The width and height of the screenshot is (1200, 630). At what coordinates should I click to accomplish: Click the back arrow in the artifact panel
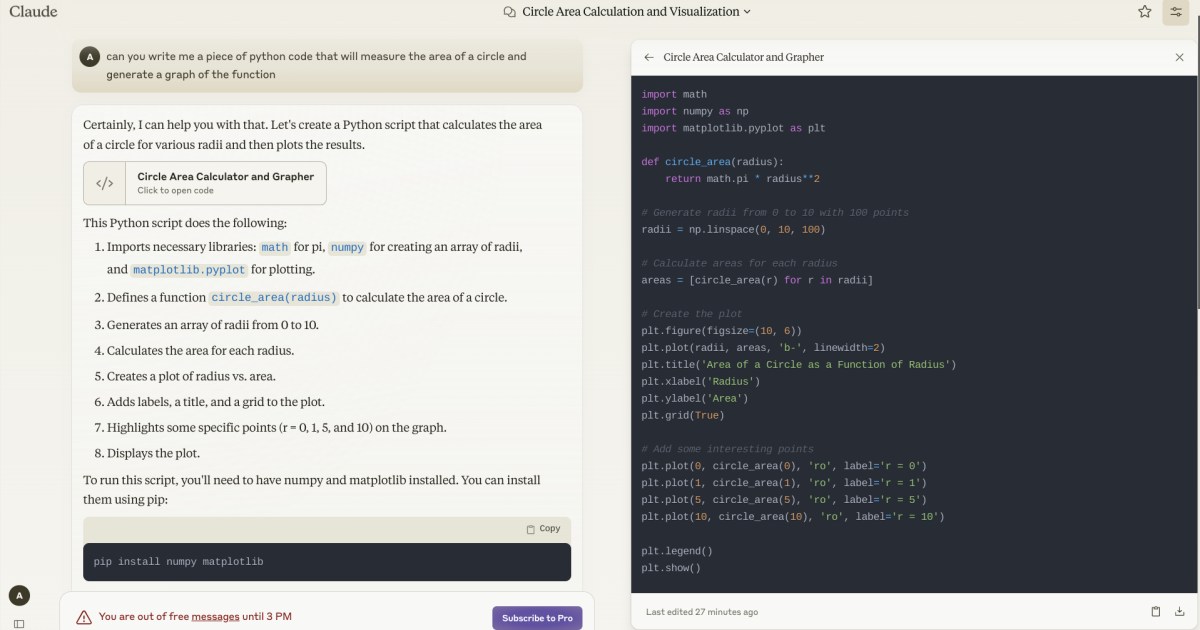click(x=649, y=58)
